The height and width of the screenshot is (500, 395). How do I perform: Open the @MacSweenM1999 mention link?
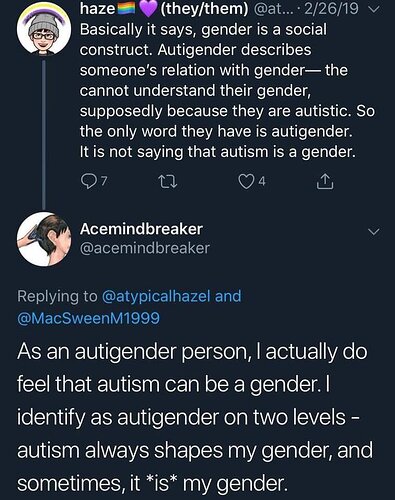coord(88,318)
